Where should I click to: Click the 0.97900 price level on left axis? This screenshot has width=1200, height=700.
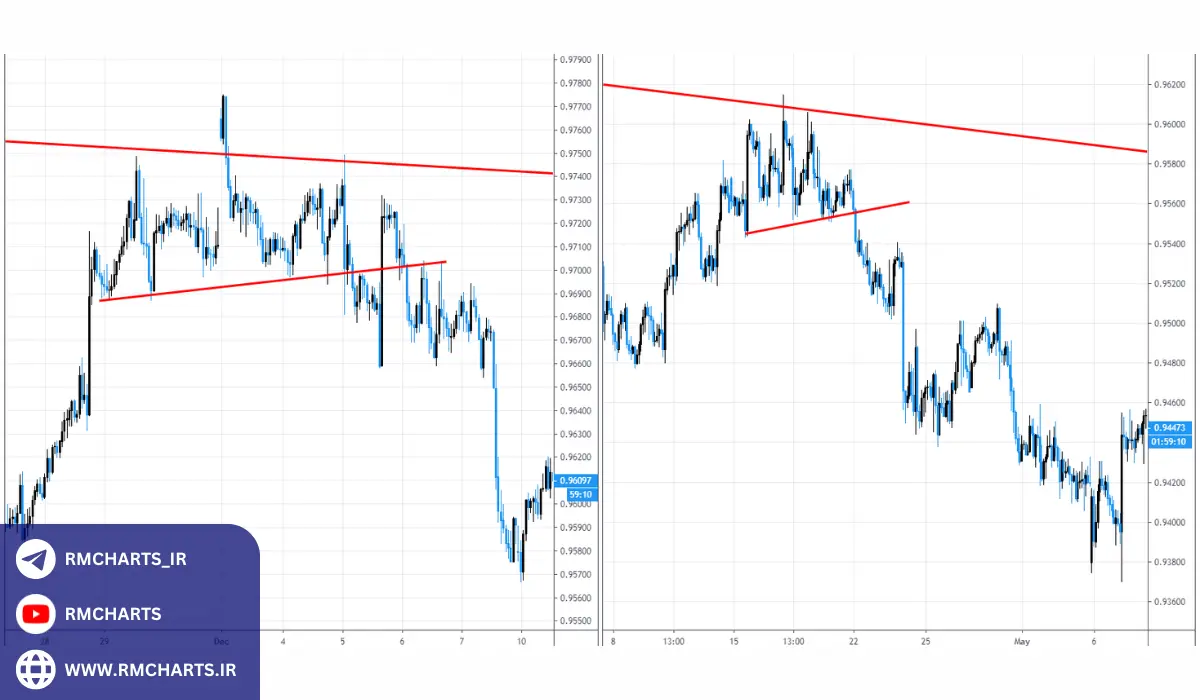coord(579,60)
